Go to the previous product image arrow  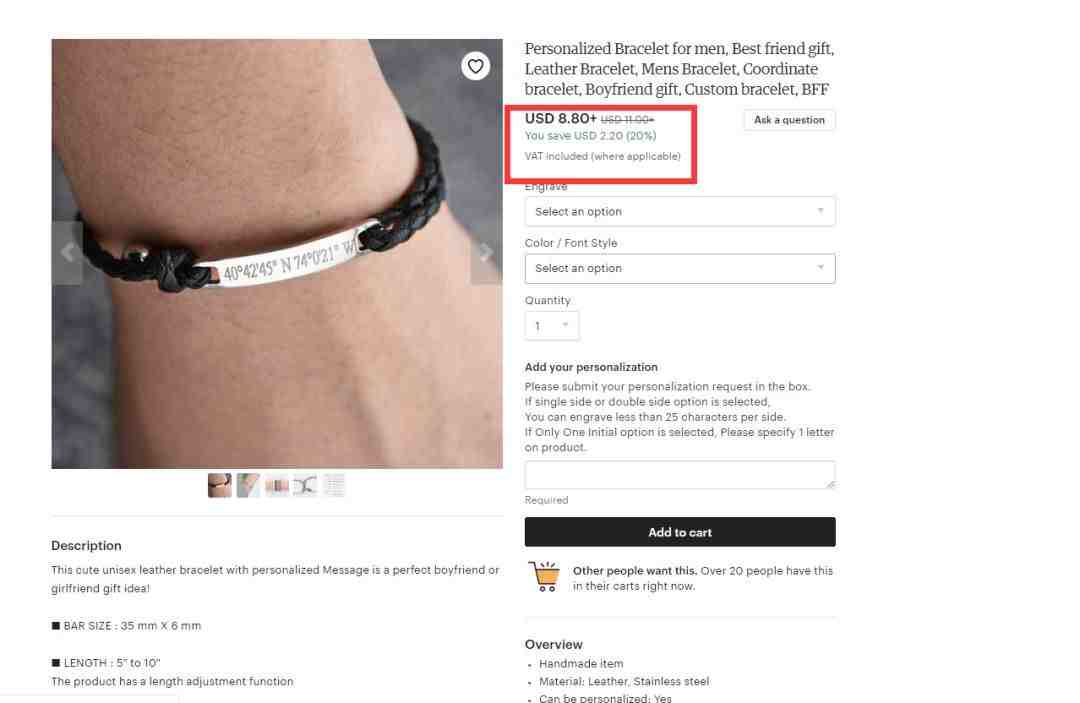pyautogui.click(x=68, y=253)
